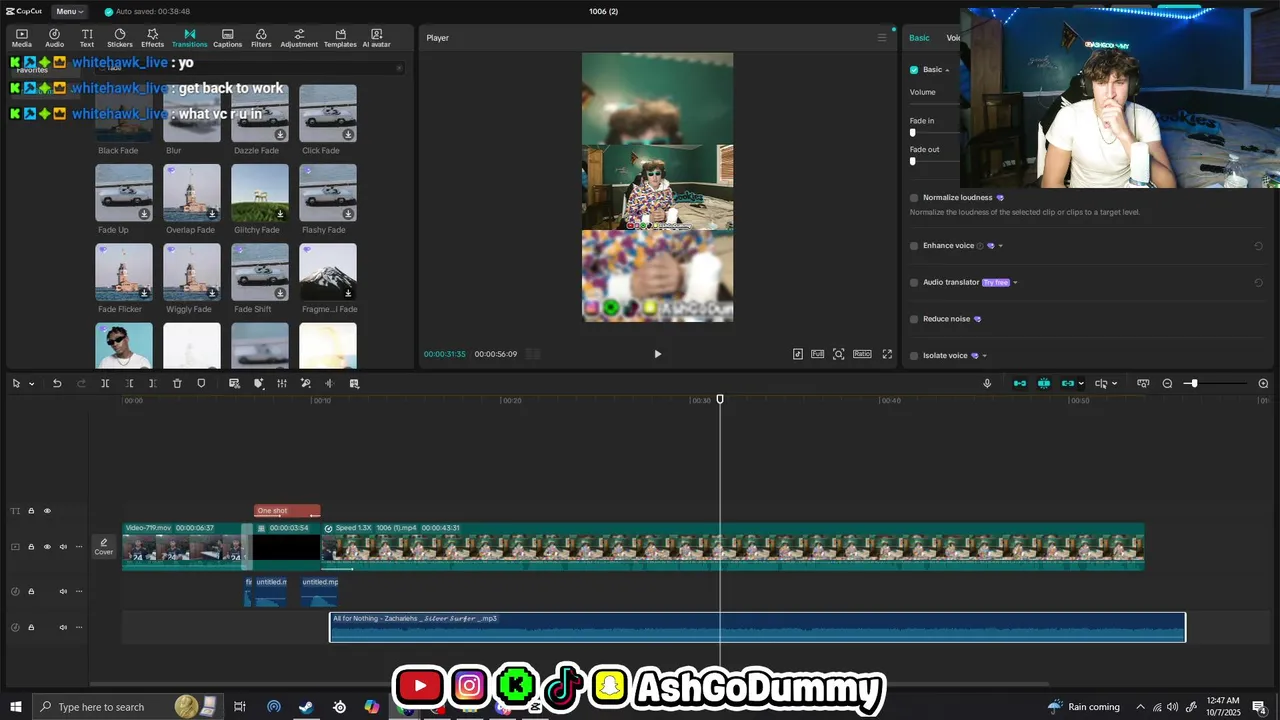Click the Full view button
Screen dimensions: 1280x720
pos(818,354)
